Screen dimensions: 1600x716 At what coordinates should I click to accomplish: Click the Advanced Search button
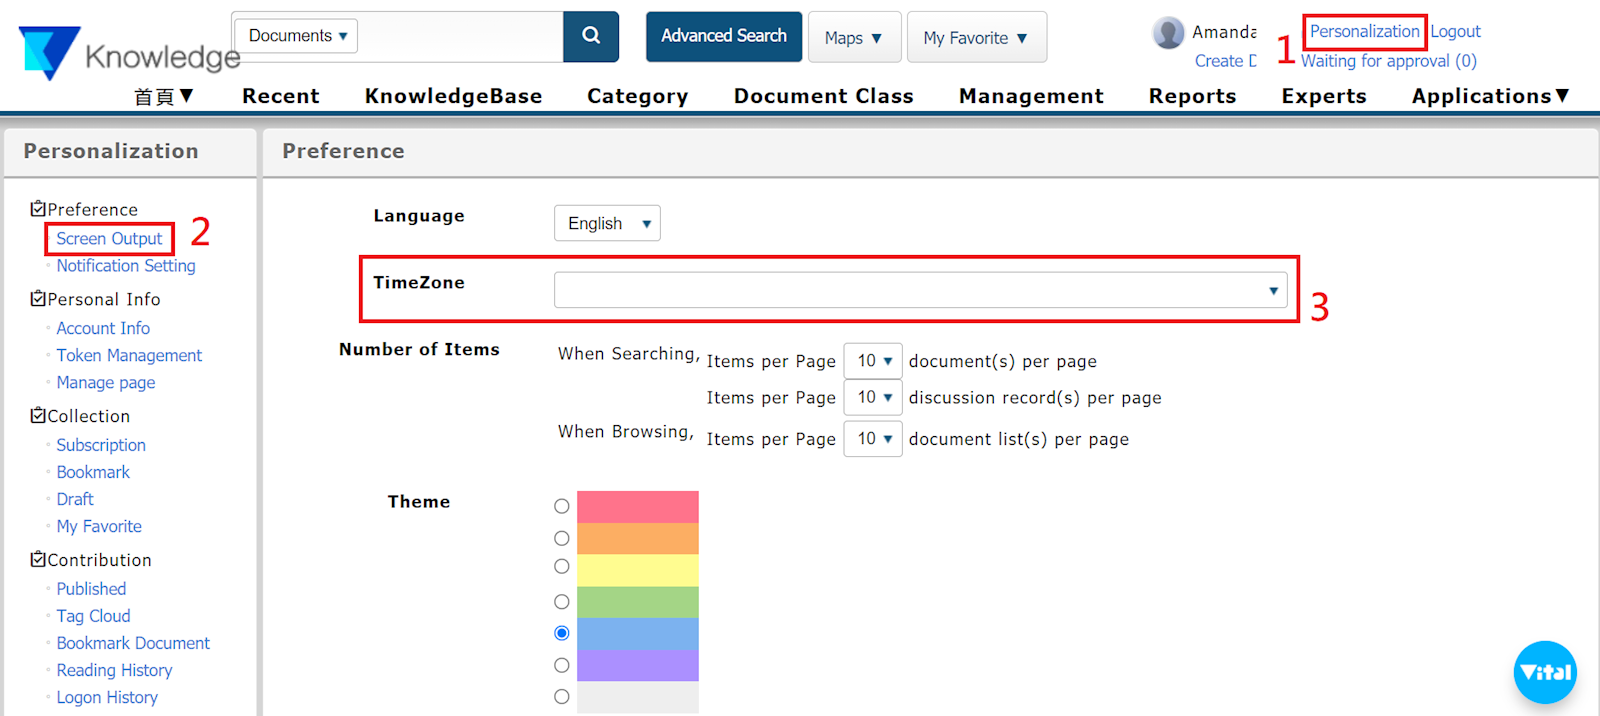[724, 36]
